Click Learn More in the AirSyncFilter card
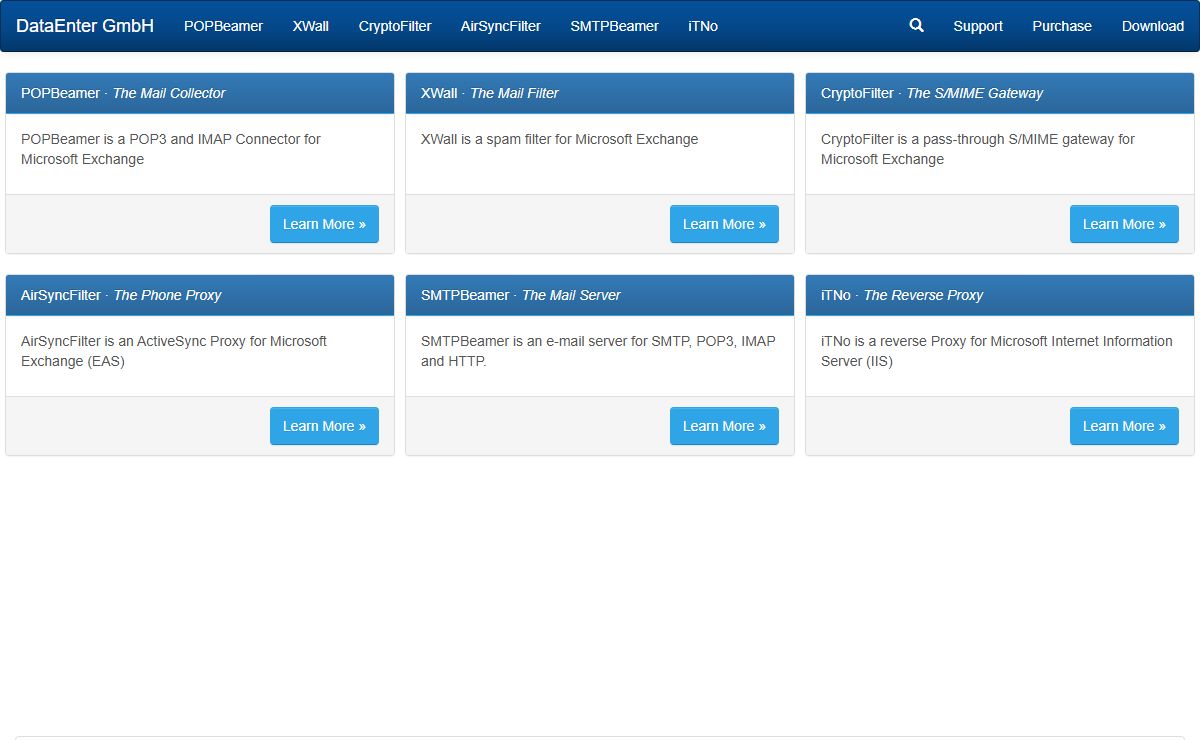 (x=324, y=426)
